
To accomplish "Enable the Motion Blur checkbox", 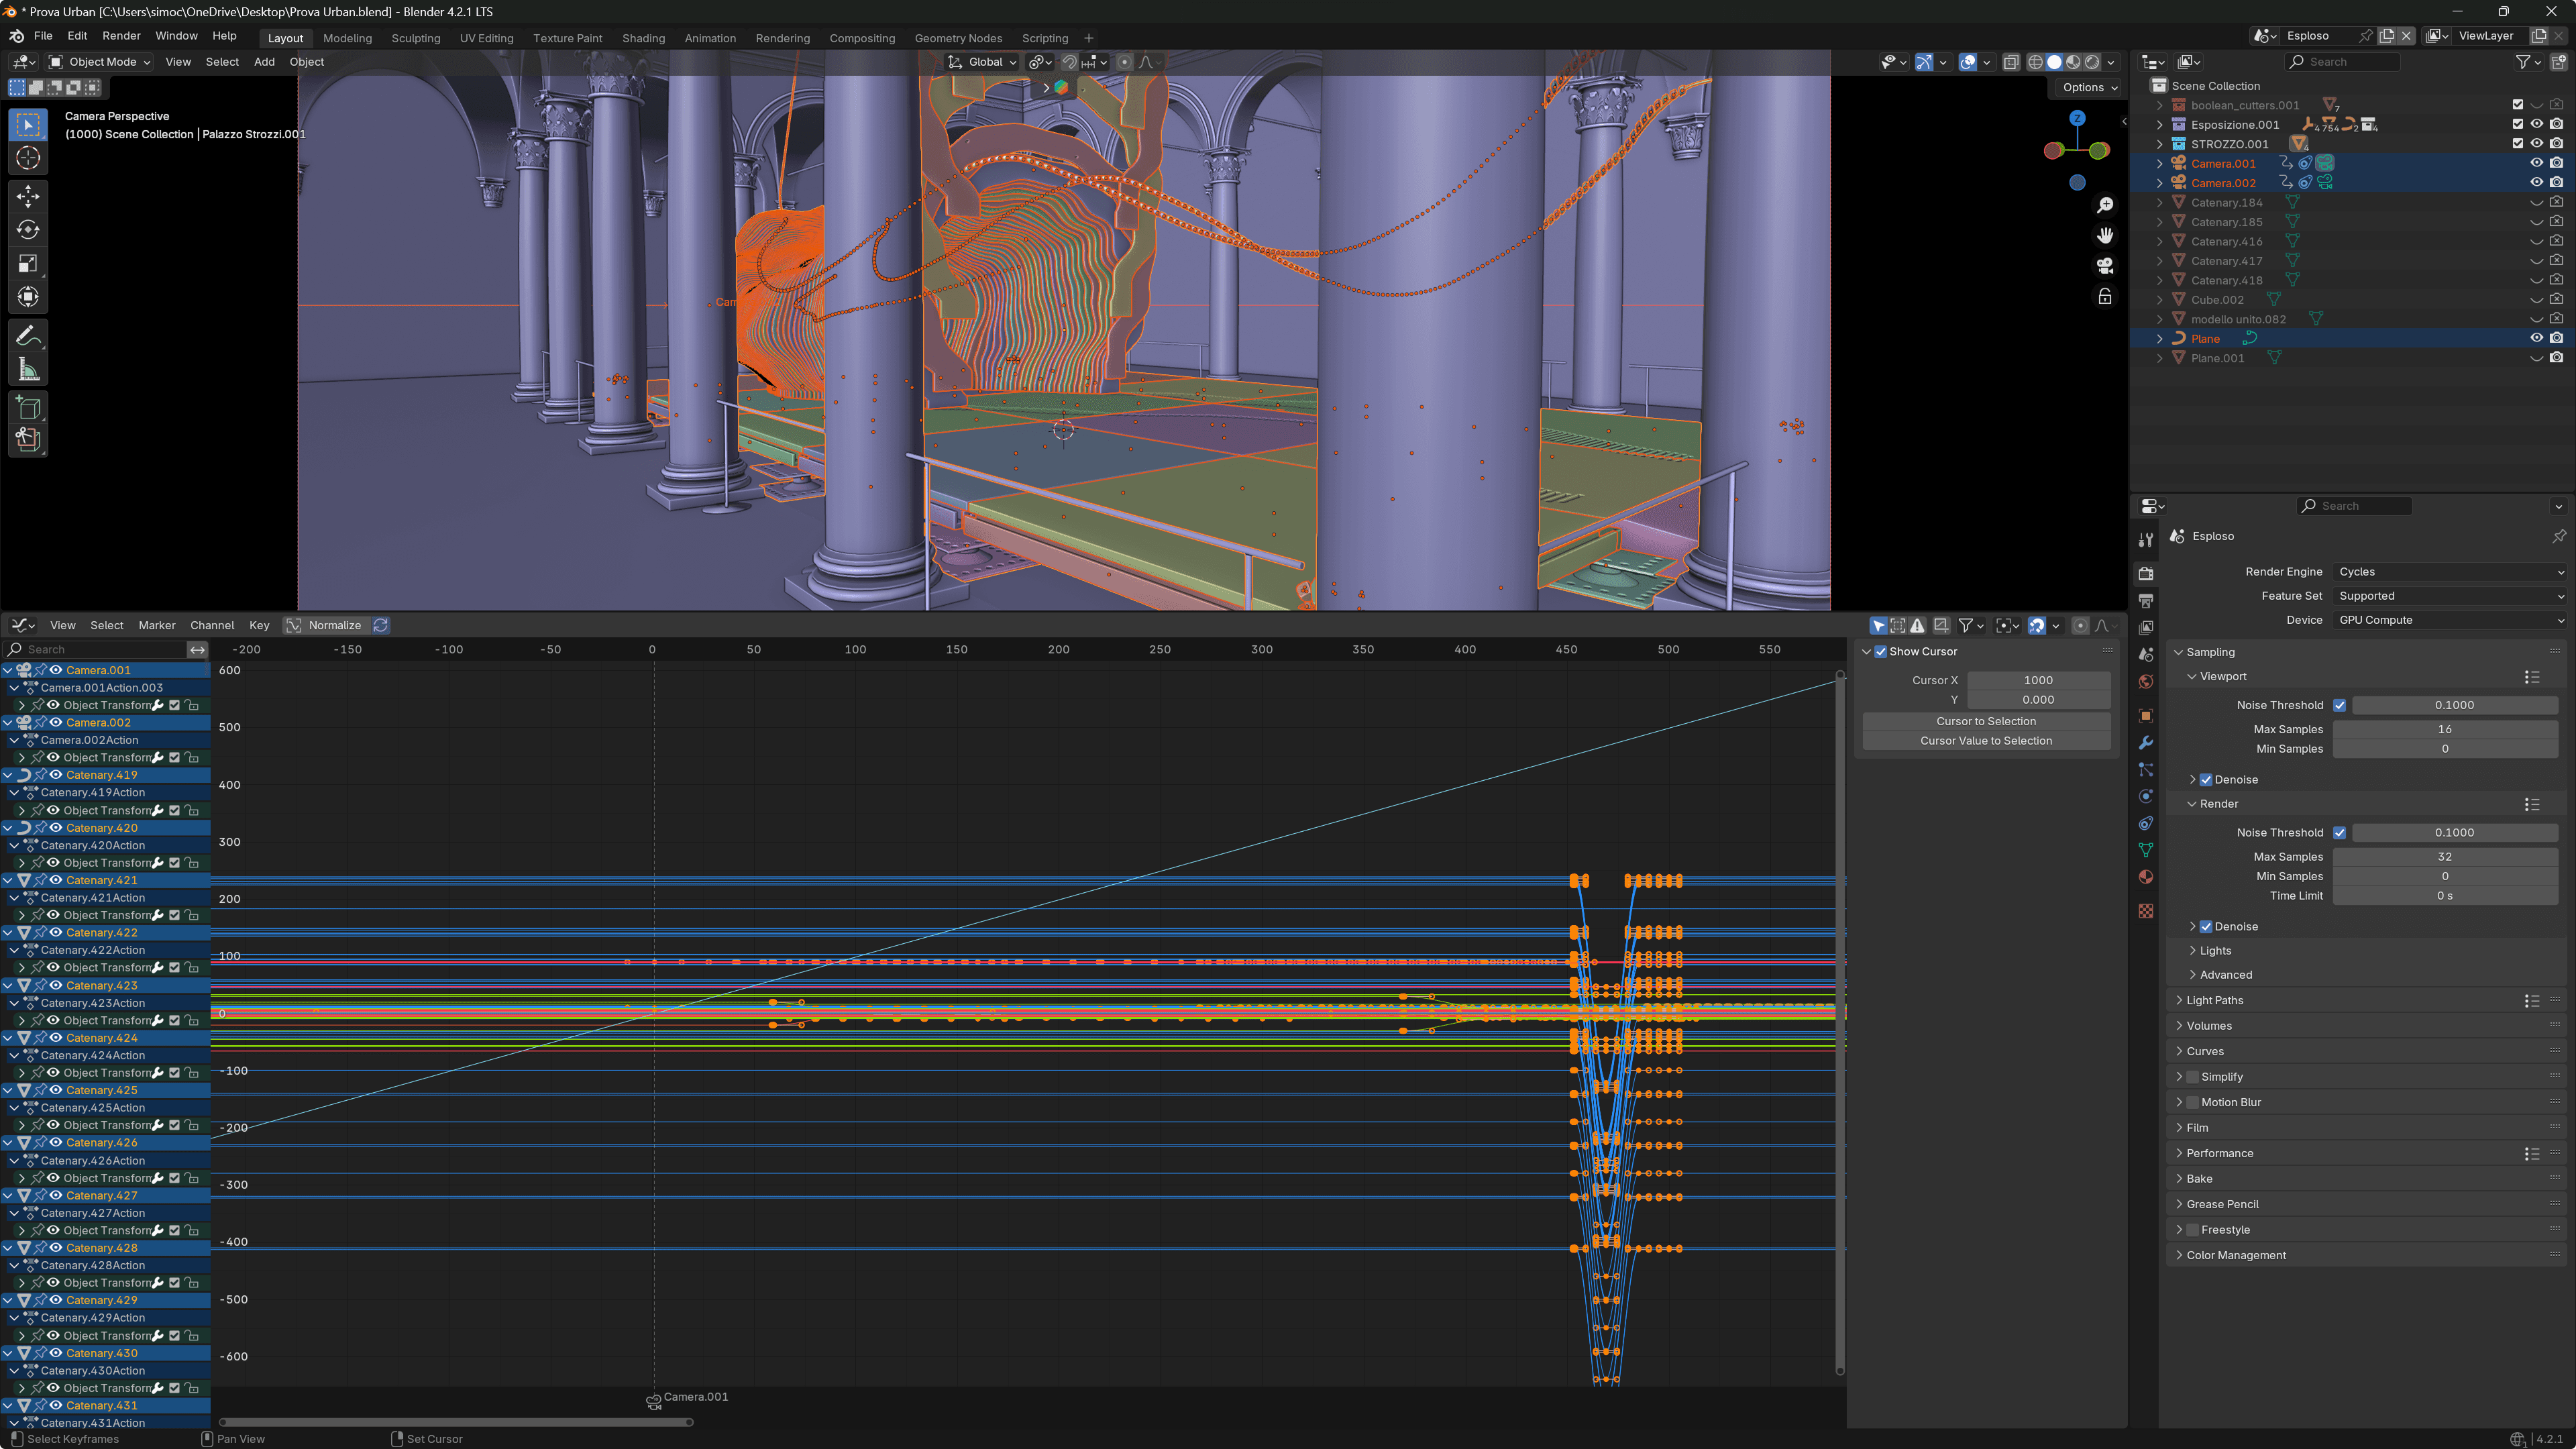I will coord(2193,1102).
